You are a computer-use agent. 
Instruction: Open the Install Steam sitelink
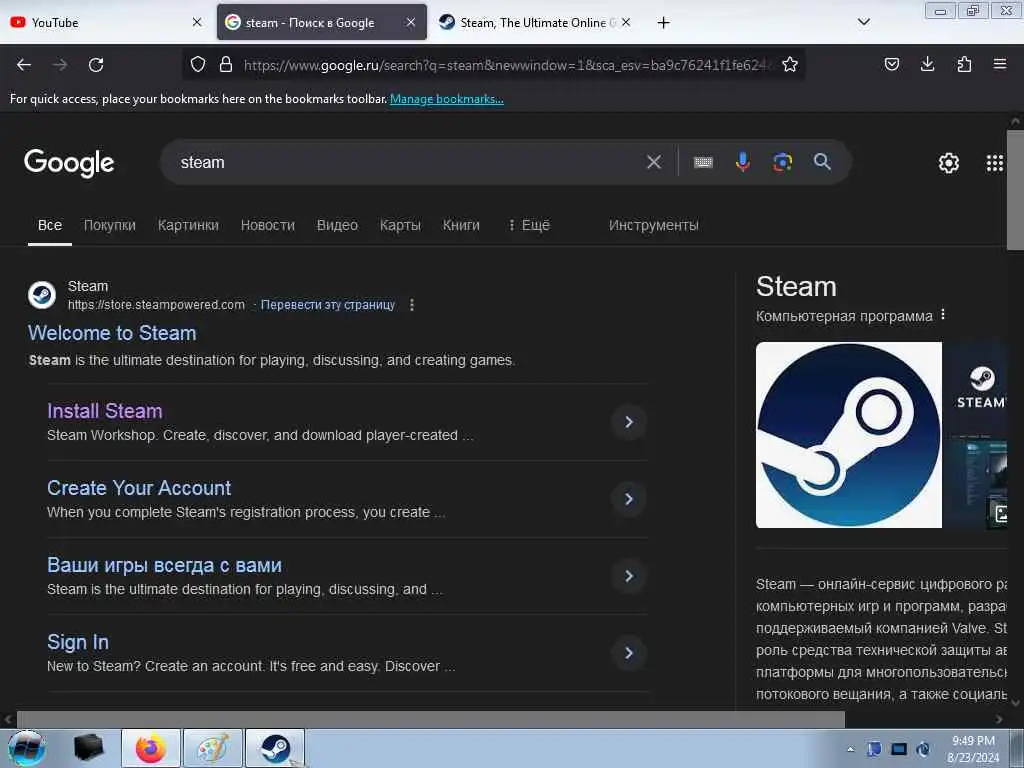click(x=104, y=411)
